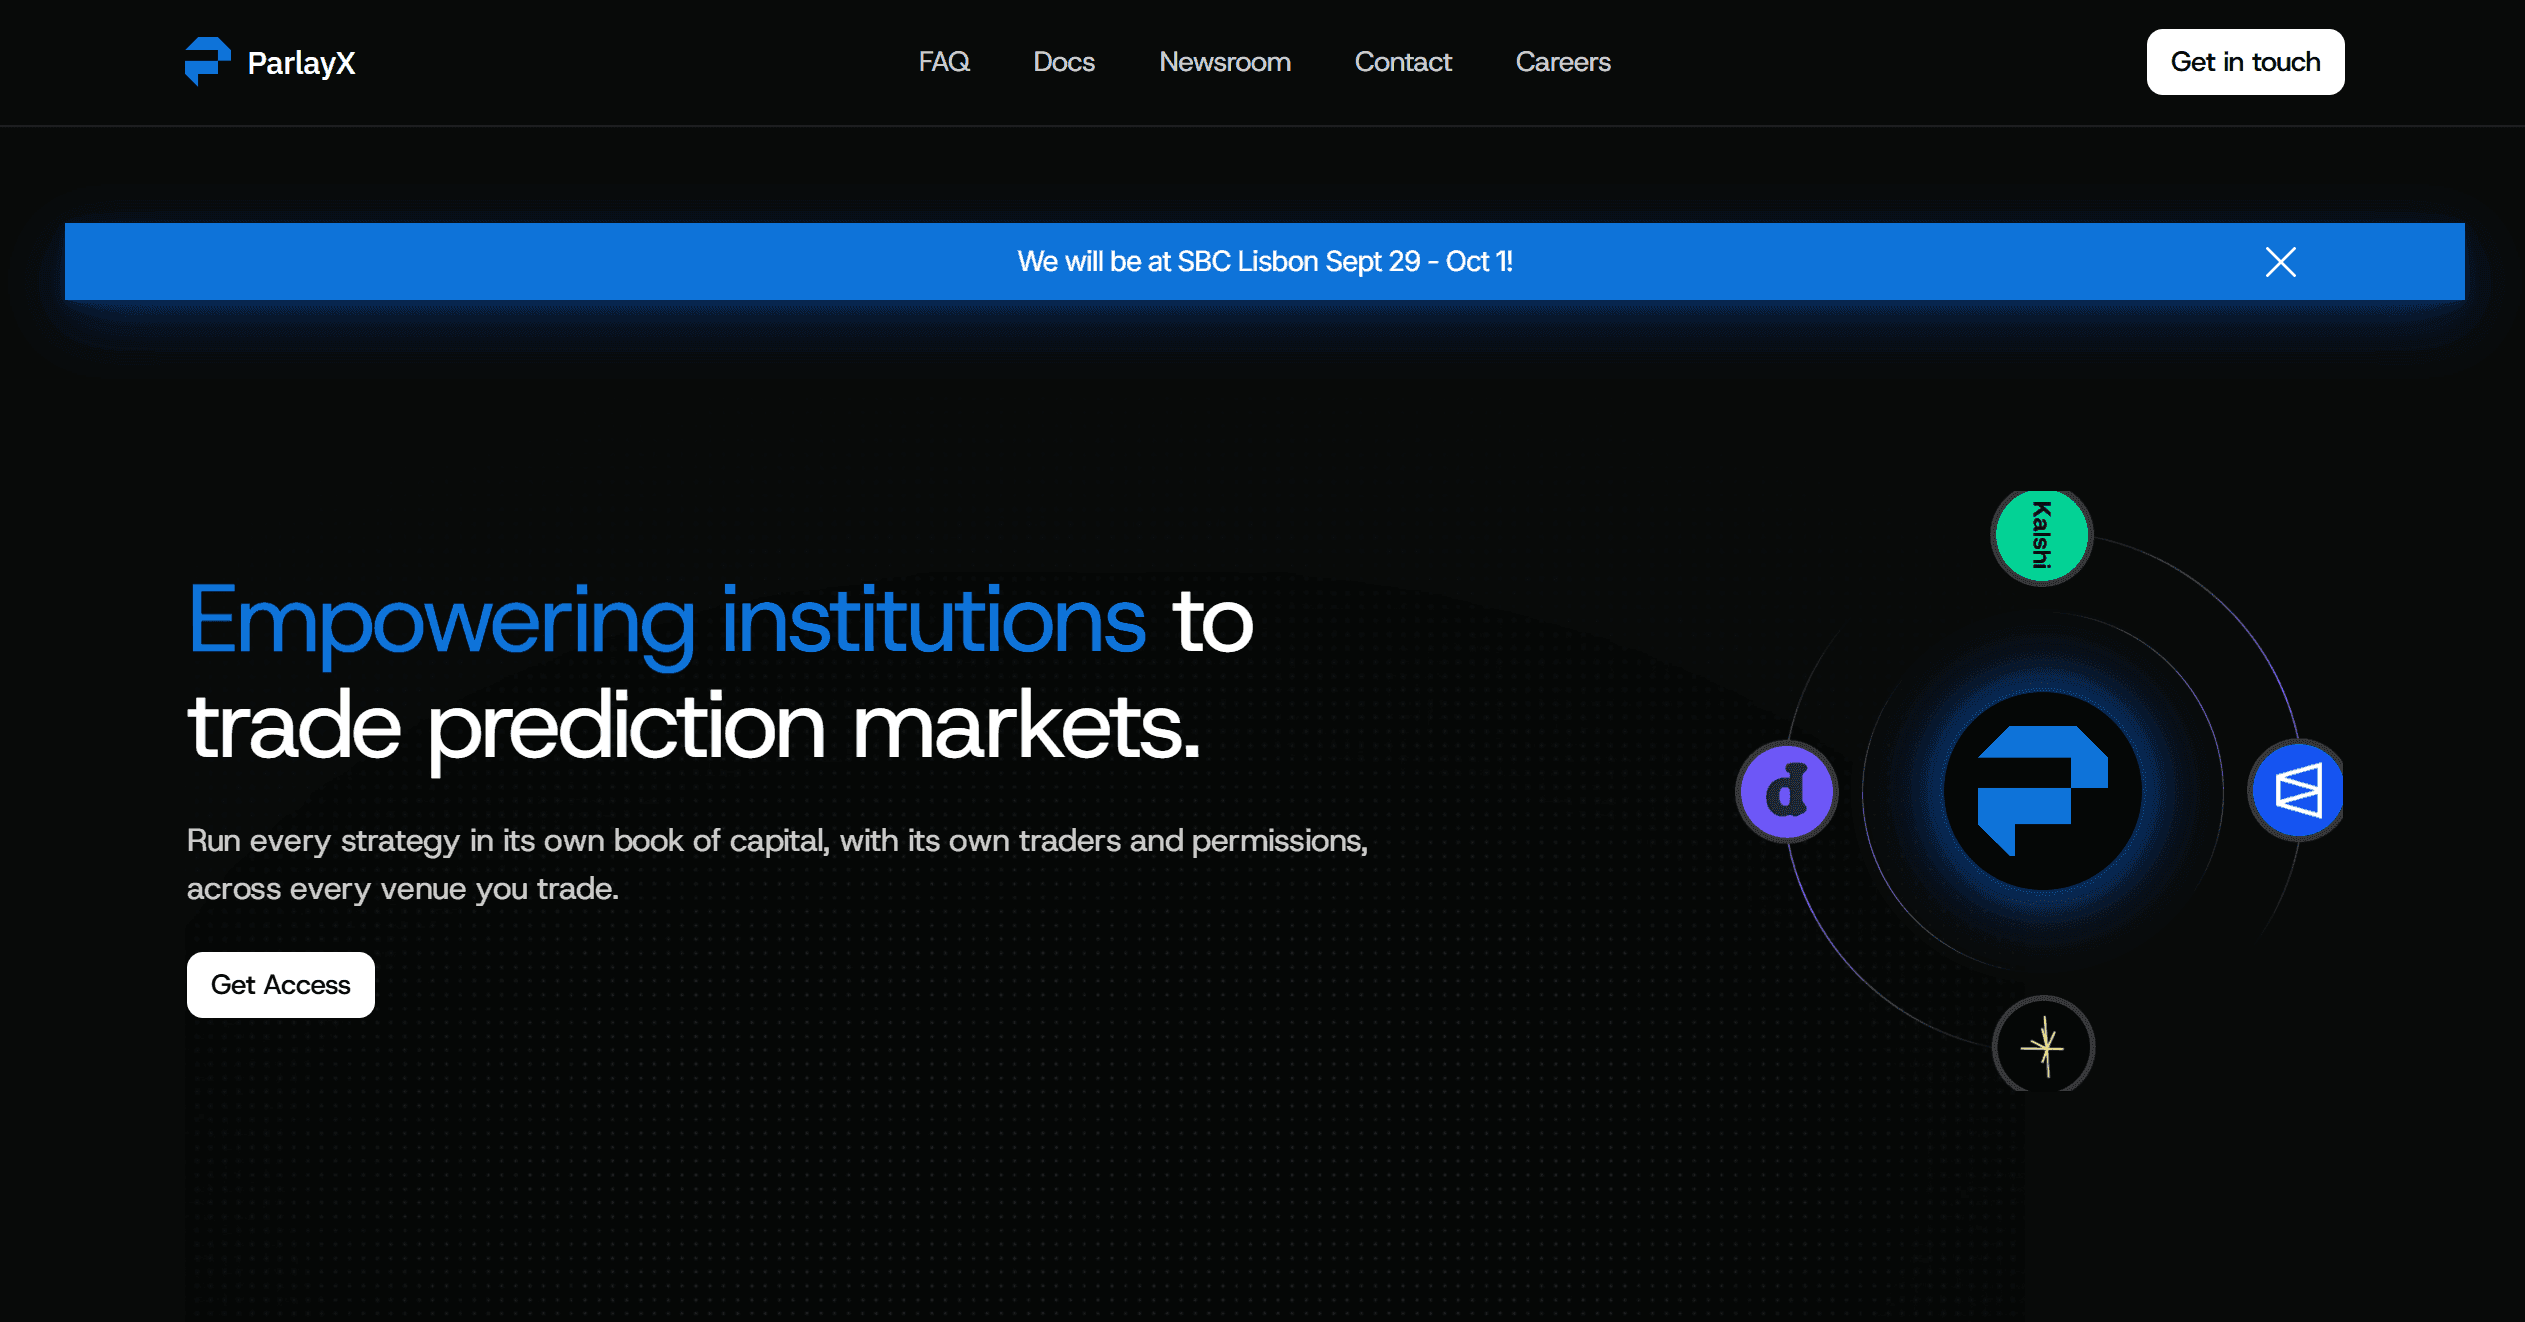Viewport: 2525px width, 1322px height.
Task: Click the 'Run every strategy' description paragraph
Action: click(777, 864)
